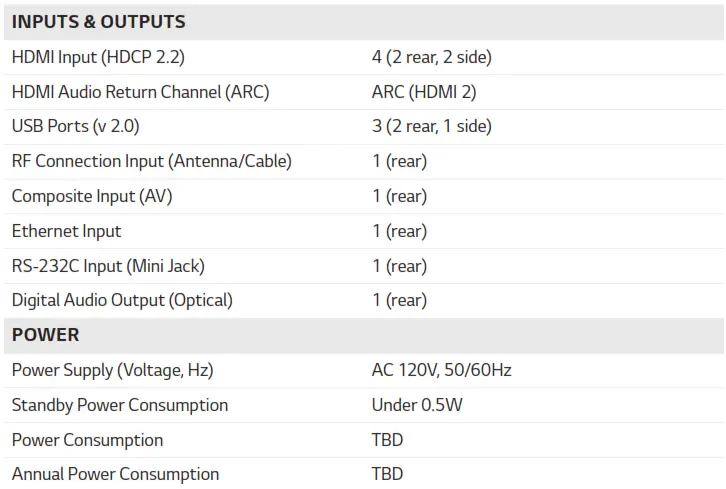Screen dimensions: 726x489
Task: Click the INPUTS & OUTPUTS section header
Action: point(99,22)
